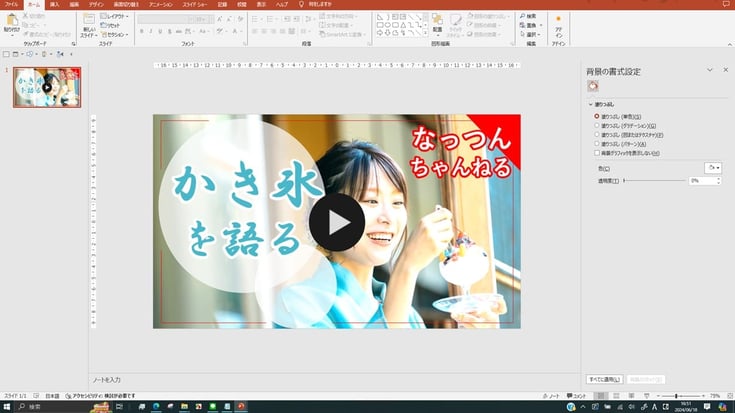Close the Format Background pane
This screenshot has width=735, height=413.
726,70
